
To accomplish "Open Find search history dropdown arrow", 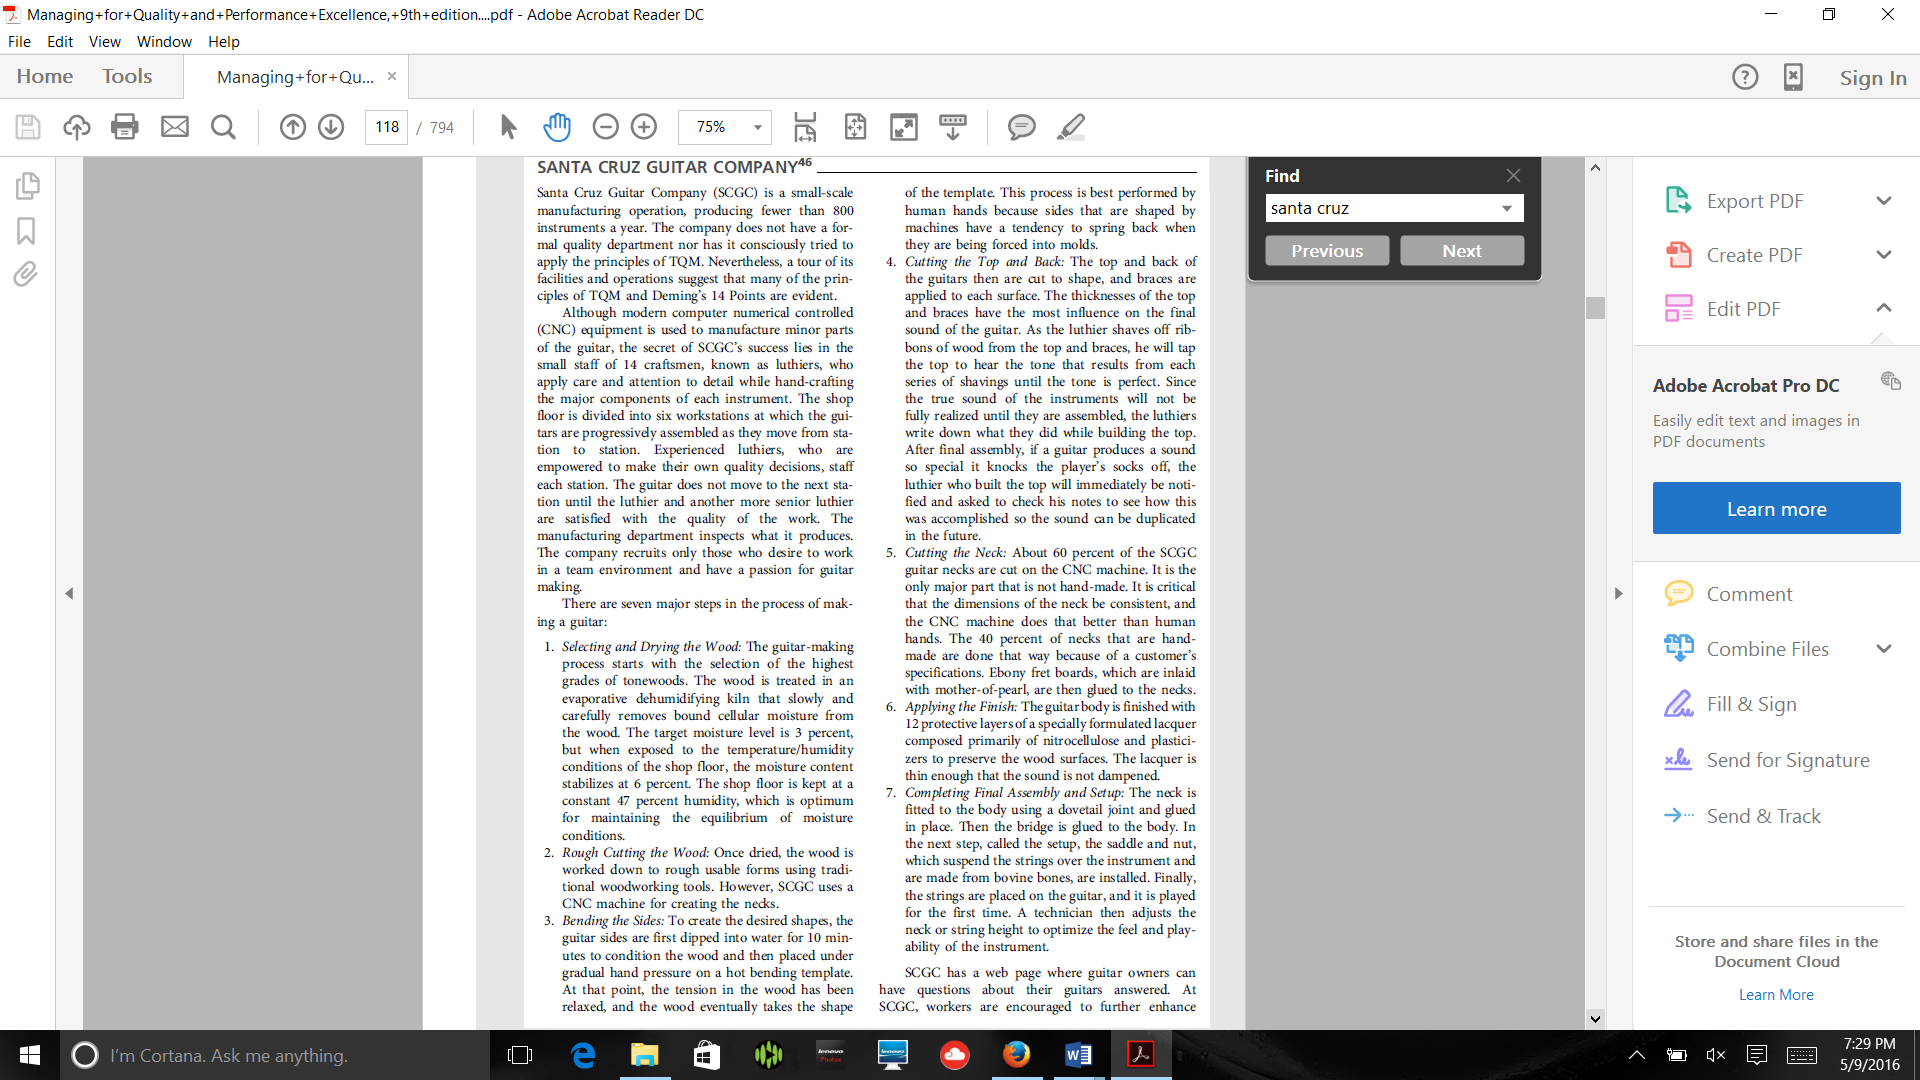I will [x=1507, y=208].
